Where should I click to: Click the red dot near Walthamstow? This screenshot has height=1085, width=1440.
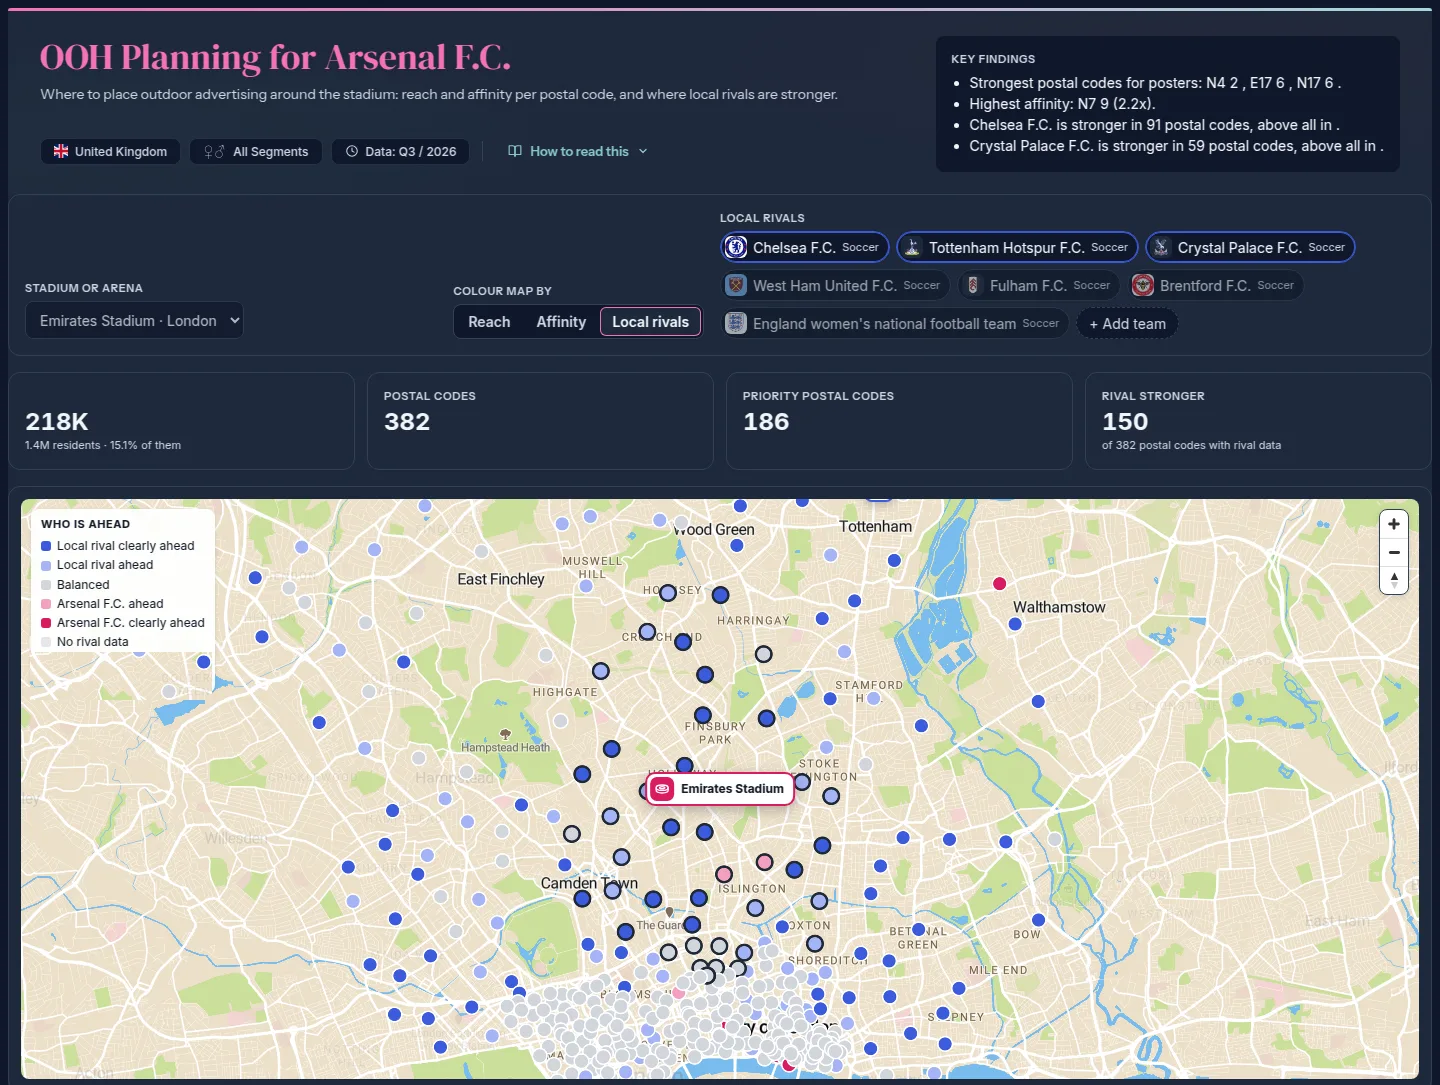point(999,583)
